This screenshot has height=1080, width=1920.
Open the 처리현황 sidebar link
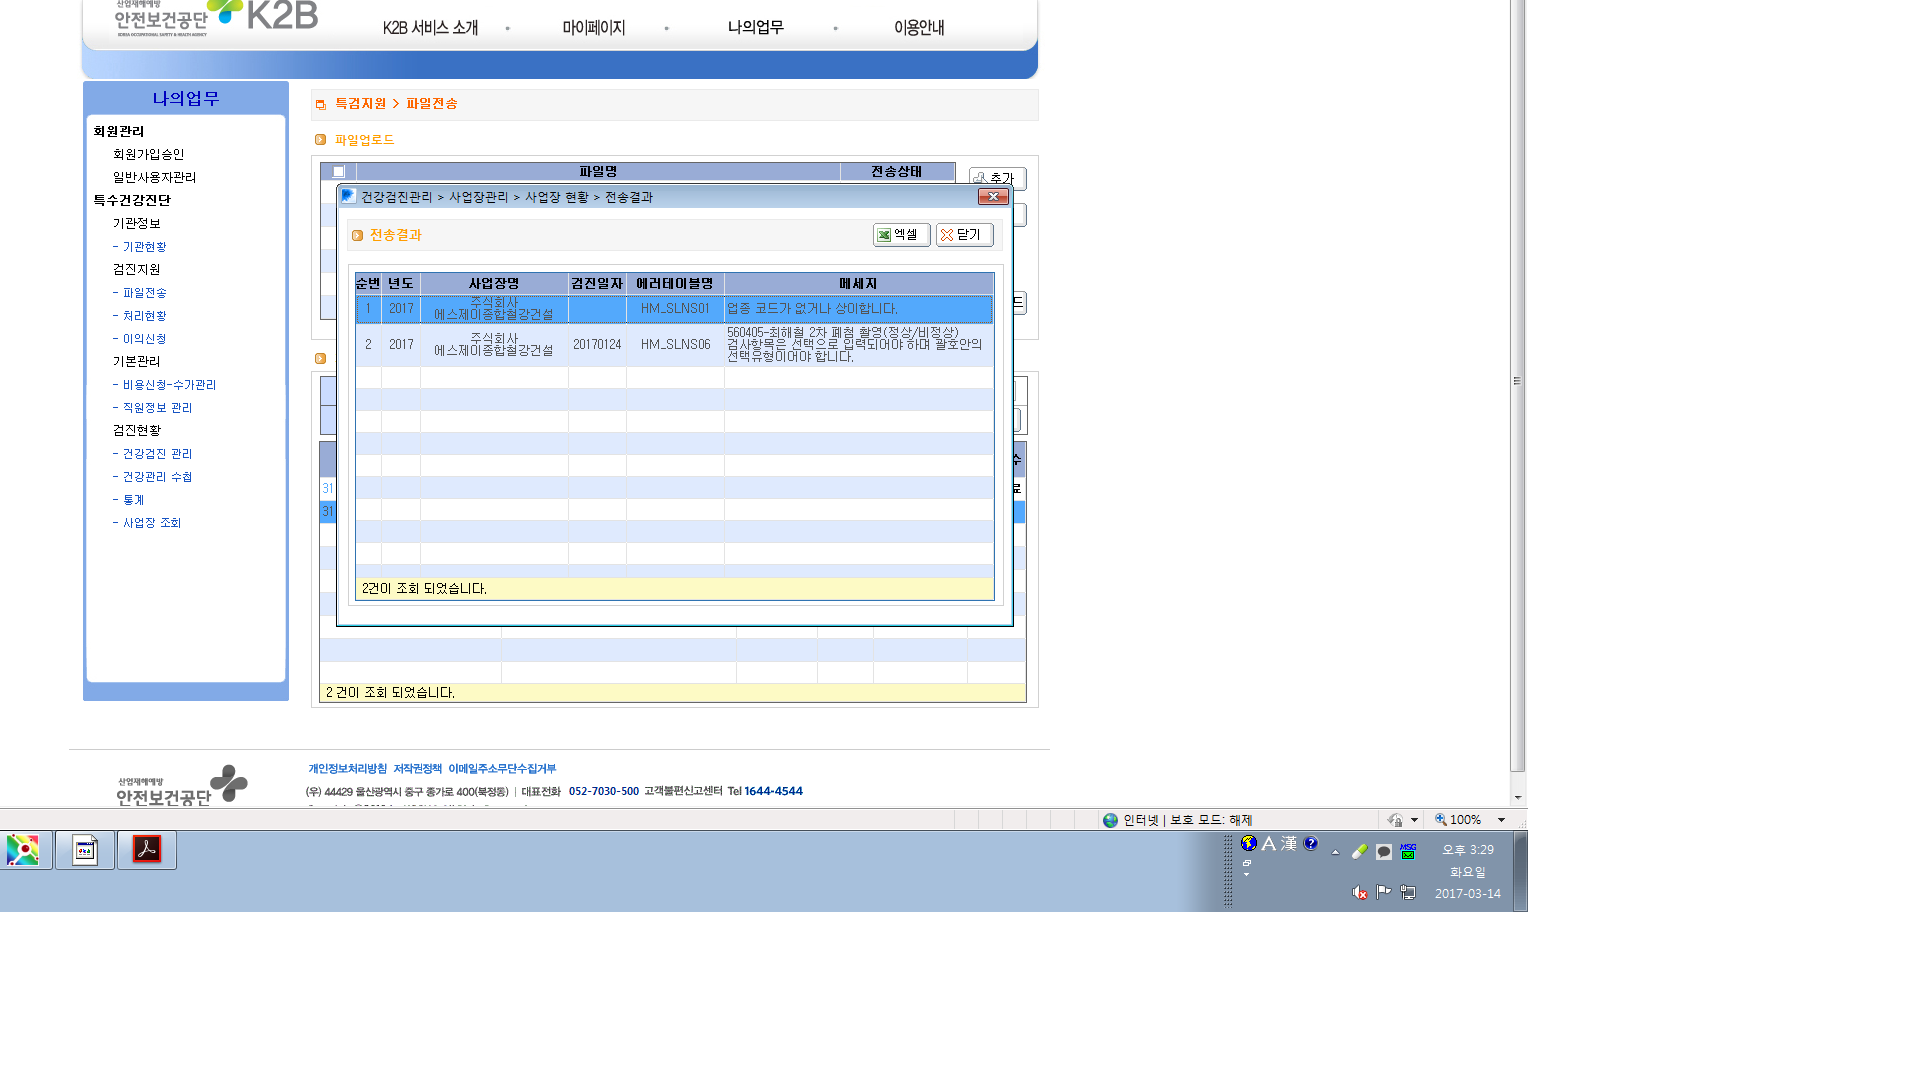(140, 316)
